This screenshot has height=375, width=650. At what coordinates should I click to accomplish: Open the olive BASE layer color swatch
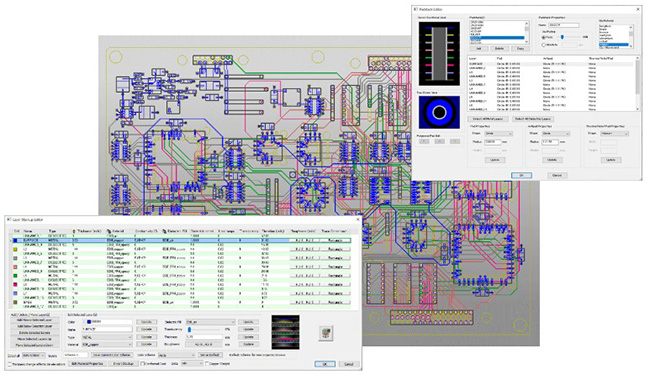[x=15, y=302]
